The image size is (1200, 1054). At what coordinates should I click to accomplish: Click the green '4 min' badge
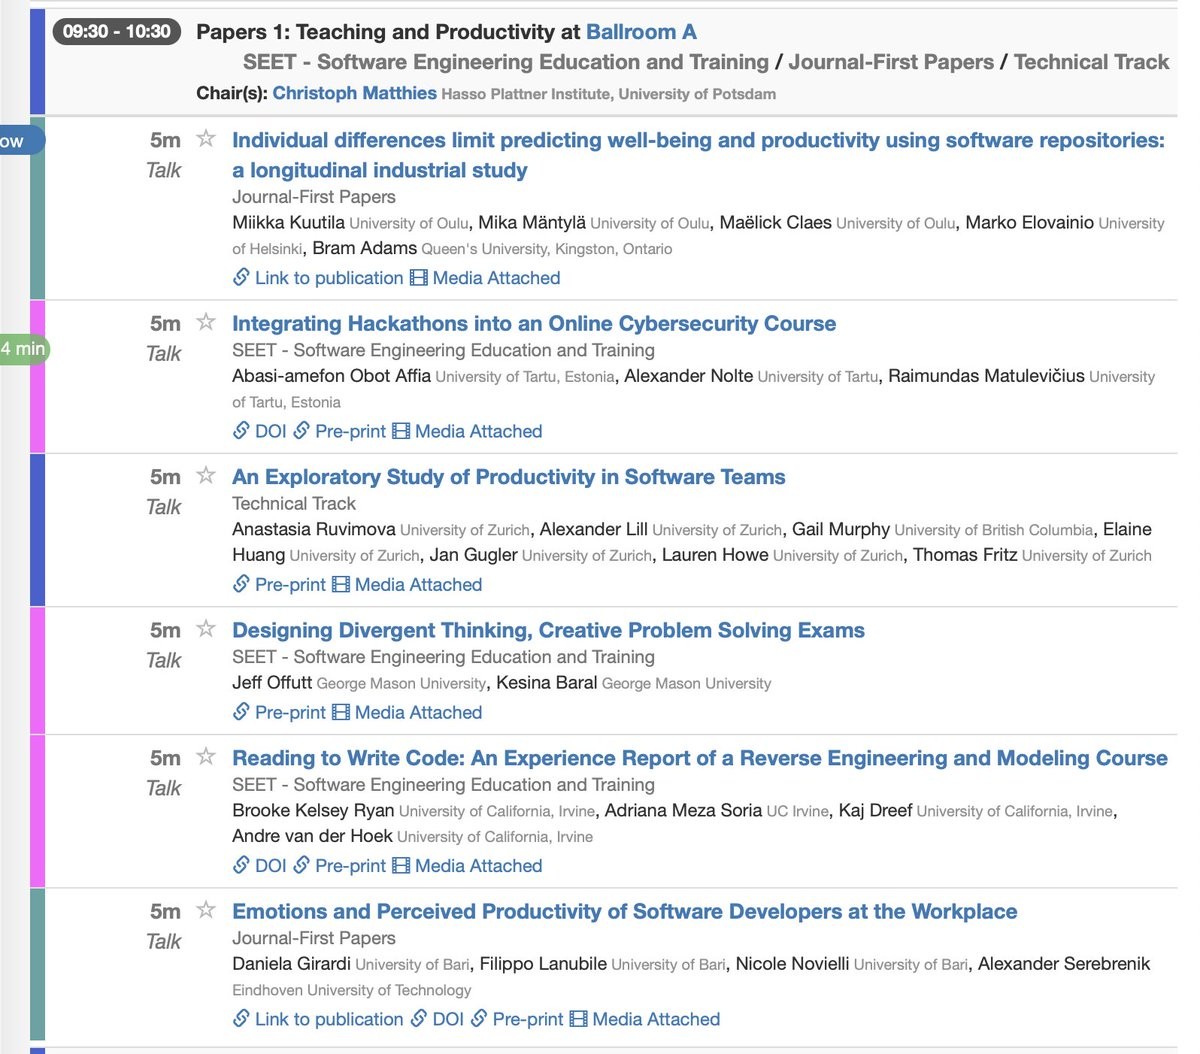[x=23, y=349]
